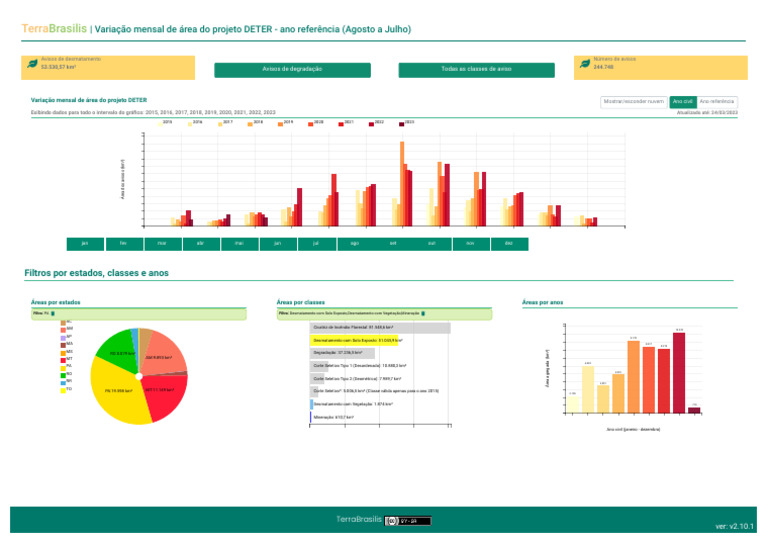Image resolution: width=768 pixels, height=543 pixels.
Task: Click the leaf icon in Número de avisos card
Action: point(585,64)
